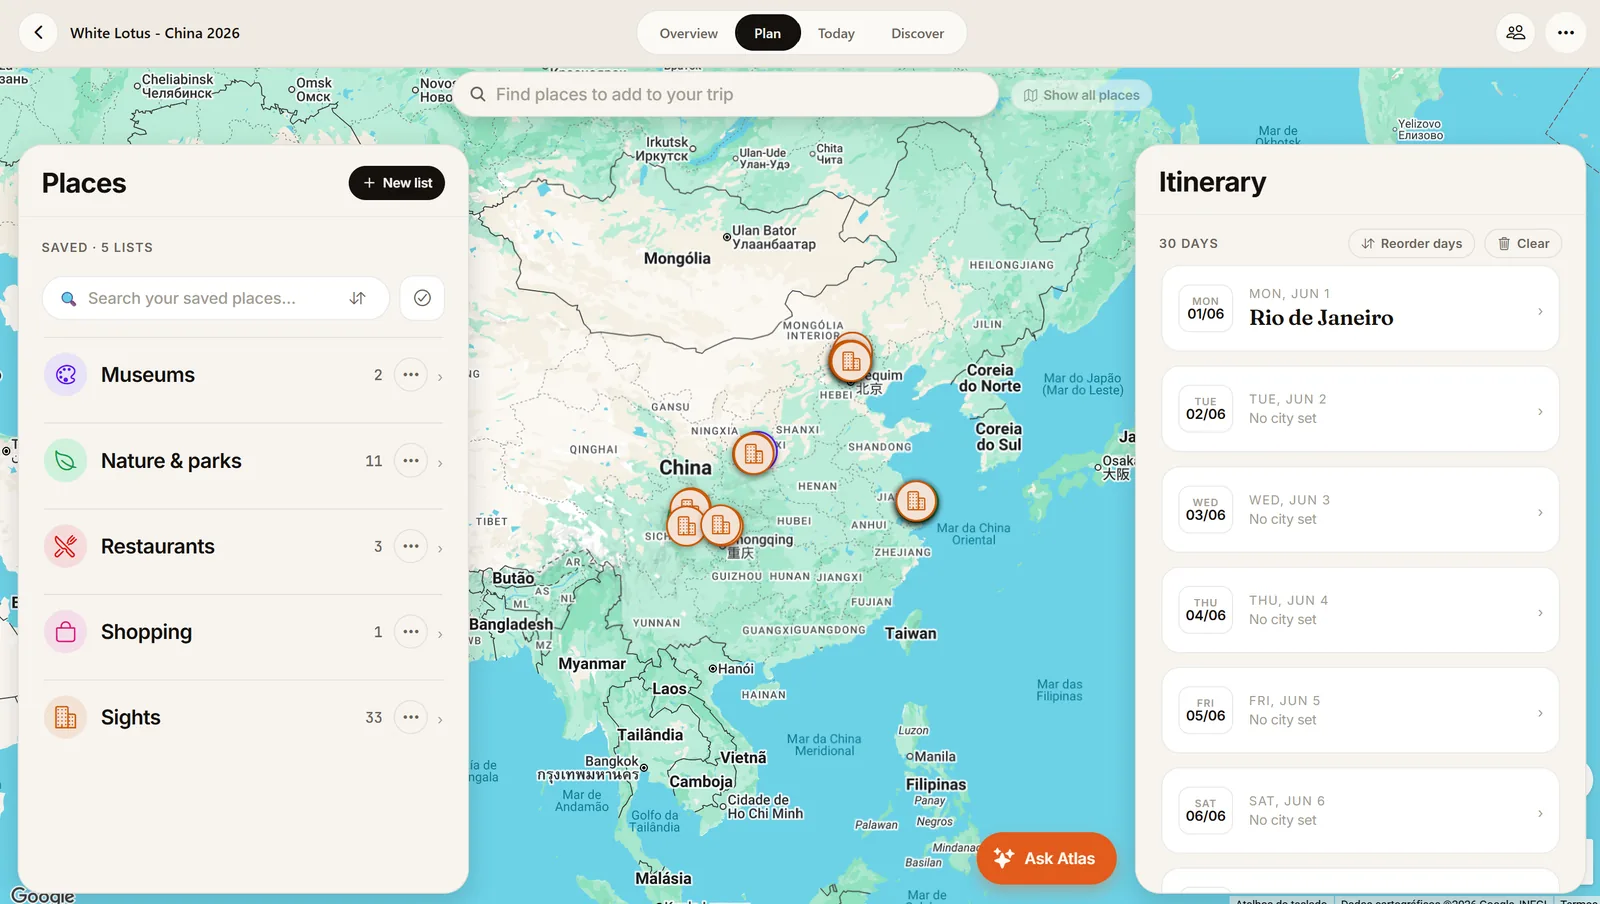Click the Search your saved places field
Viewport: 1600px width, 904px height.
(216, 298)
